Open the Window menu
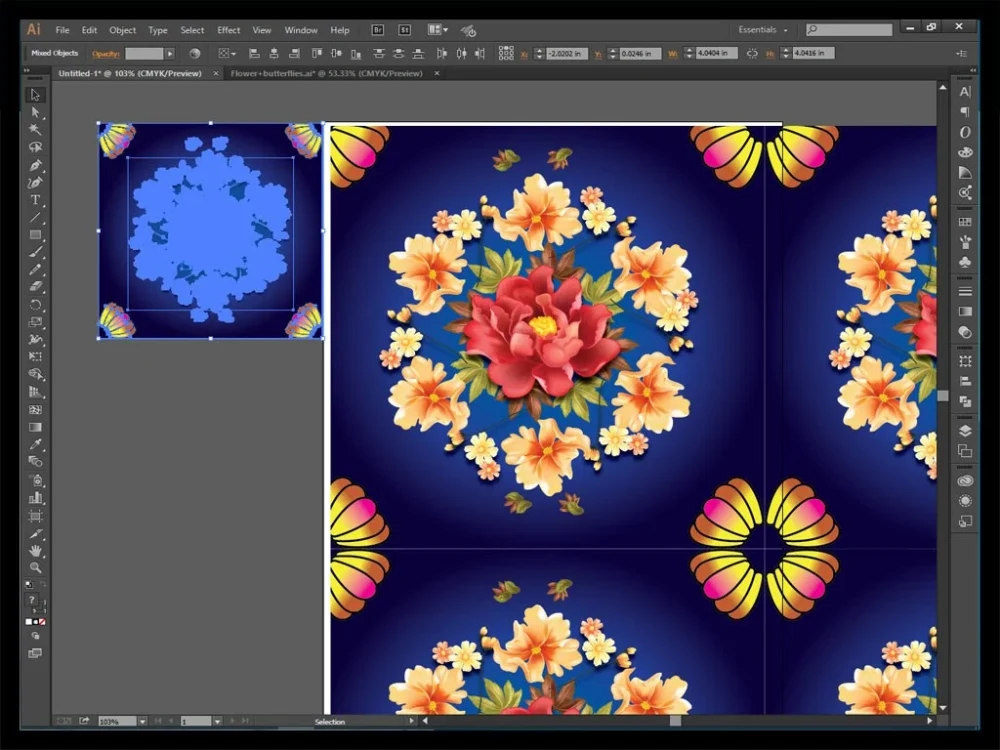 [301, 30]
